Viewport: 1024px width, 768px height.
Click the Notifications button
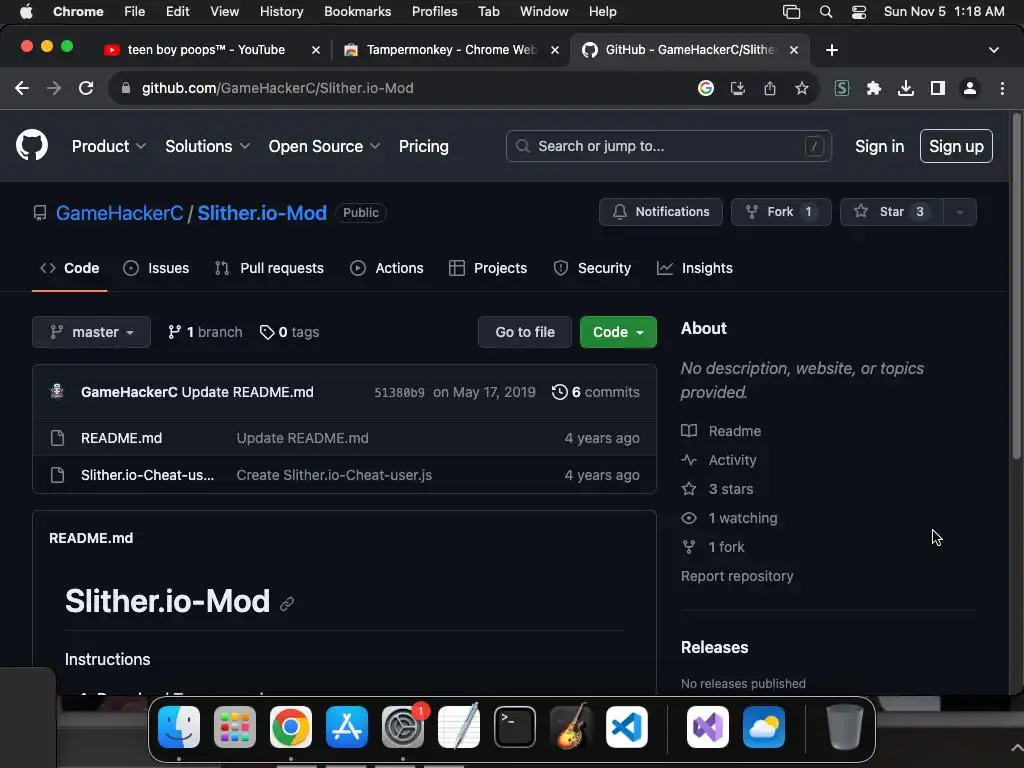[x=660, y=212]
